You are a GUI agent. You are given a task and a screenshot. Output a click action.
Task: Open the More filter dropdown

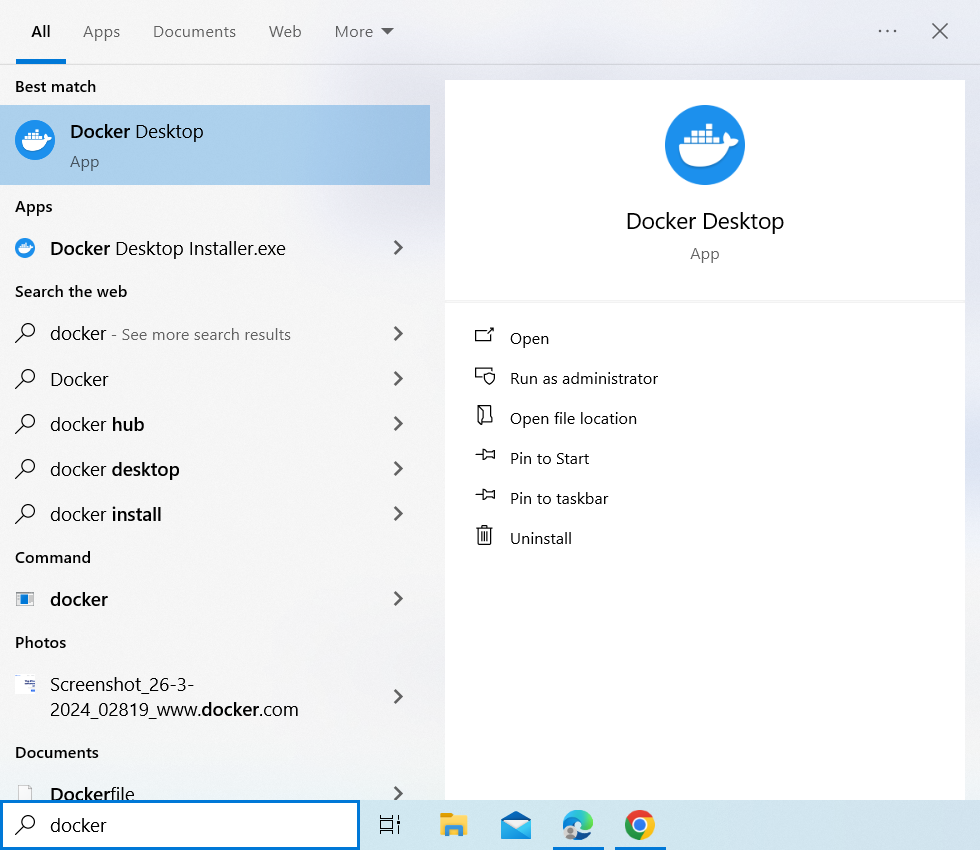pyautogui.click(x=364, y=31)
